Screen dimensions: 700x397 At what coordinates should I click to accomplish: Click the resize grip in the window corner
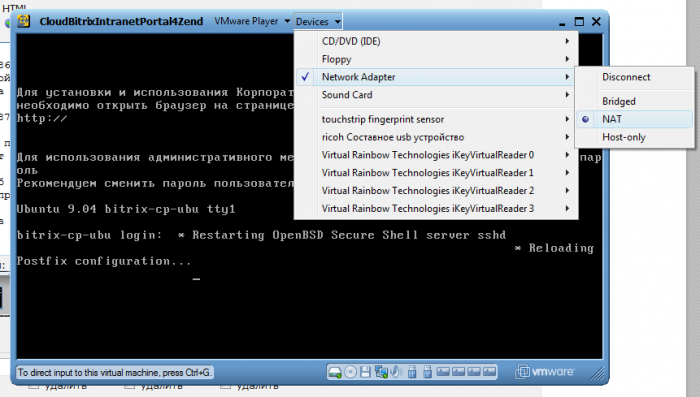point(597,373)
